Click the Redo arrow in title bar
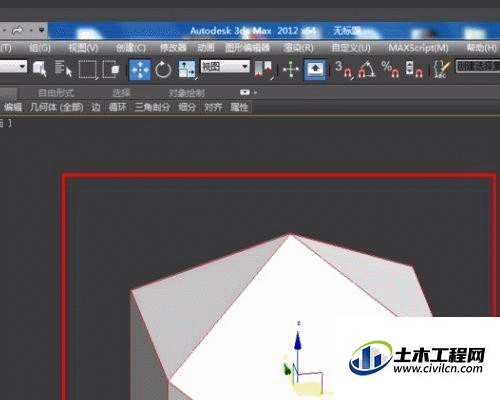Viewport: 500px width, 400px height. pos(17,31)
